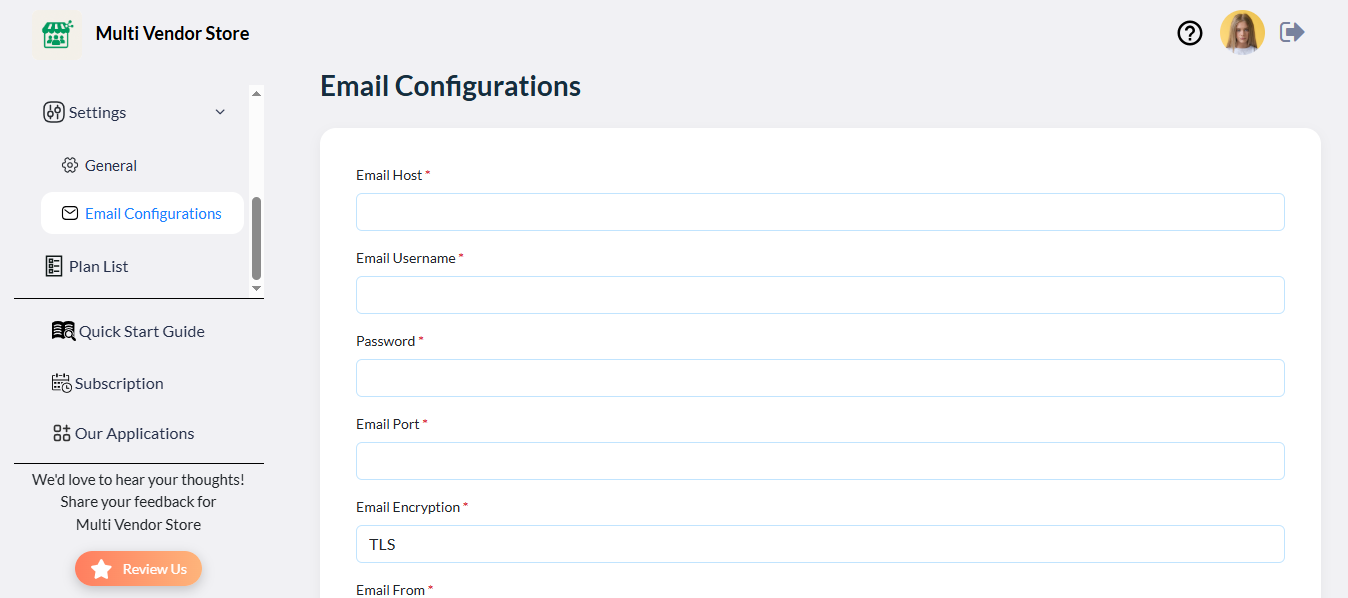Image resolution: width=1348 pixels, height=598 pixels.
Task: Click the user profile avatar
Action: tap(1242, 33)
